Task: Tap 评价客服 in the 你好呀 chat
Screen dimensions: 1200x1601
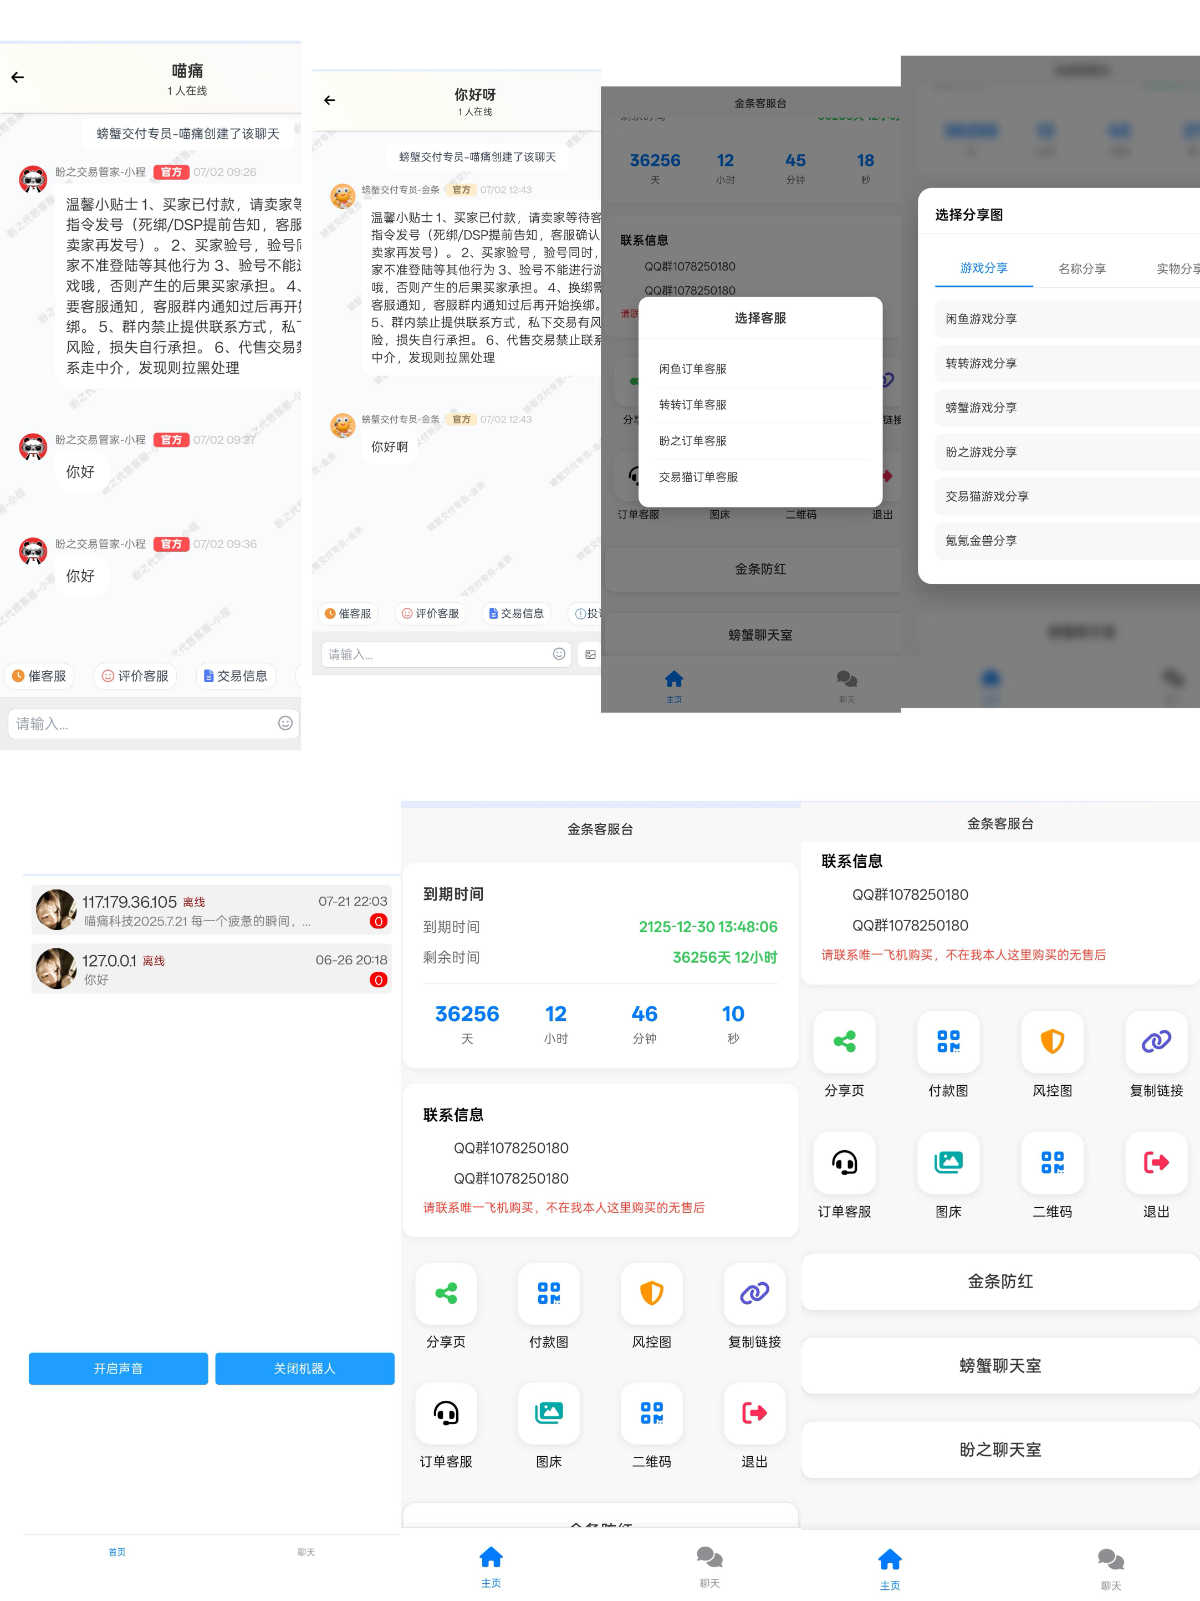Action: pos(431,614)
